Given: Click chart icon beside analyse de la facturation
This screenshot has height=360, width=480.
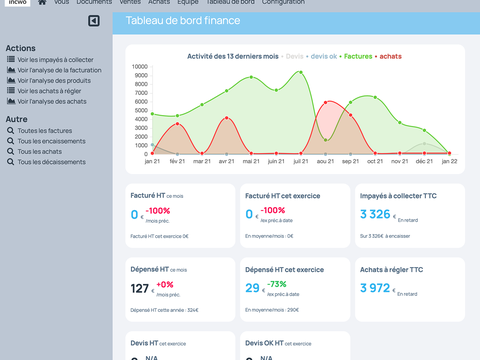Looking at the screenshot, I should click(11, 70).
